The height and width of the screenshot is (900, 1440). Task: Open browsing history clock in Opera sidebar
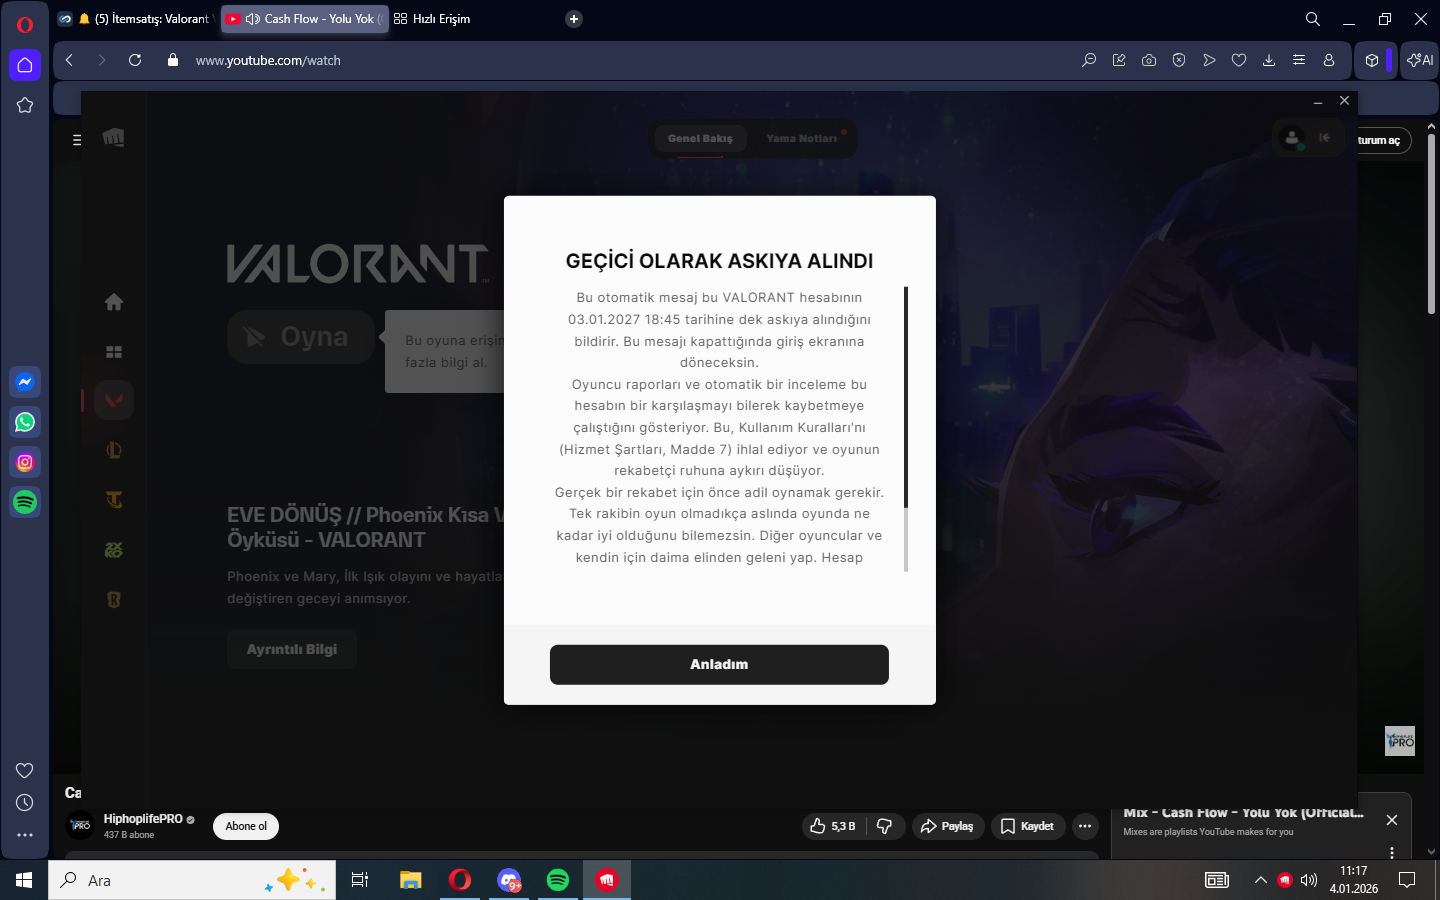click(x=25, y=803)
